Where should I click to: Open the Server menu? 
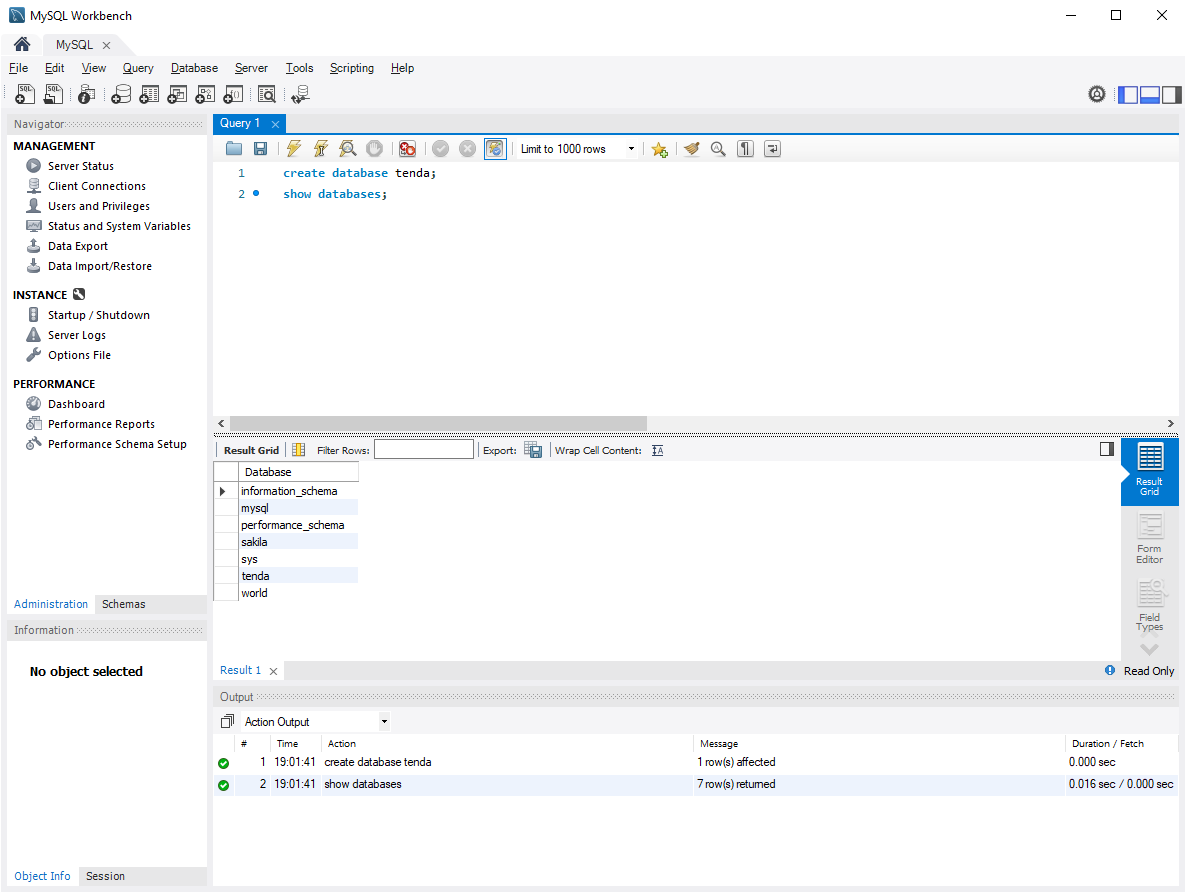(251, 68)
